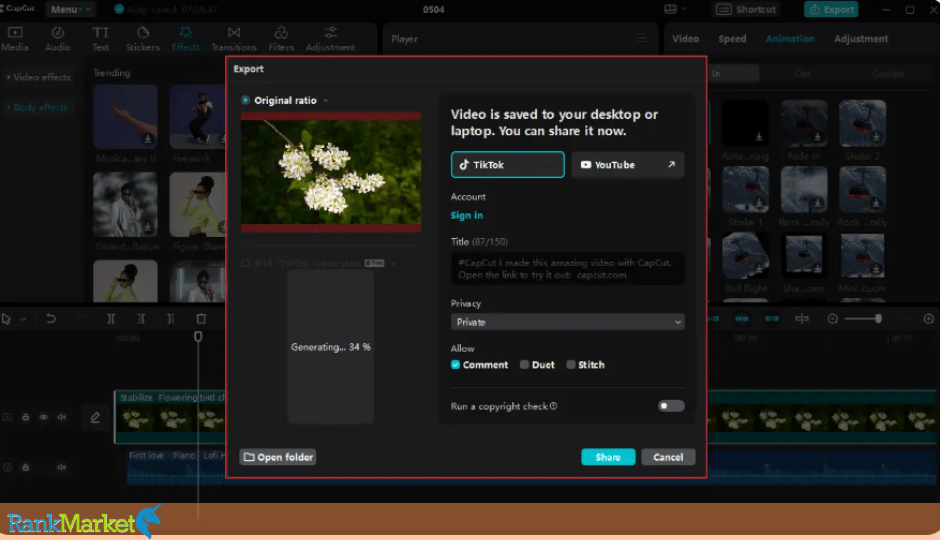Click the Export button in title bar
Screen dimensions: 940x540
point(831,9)
